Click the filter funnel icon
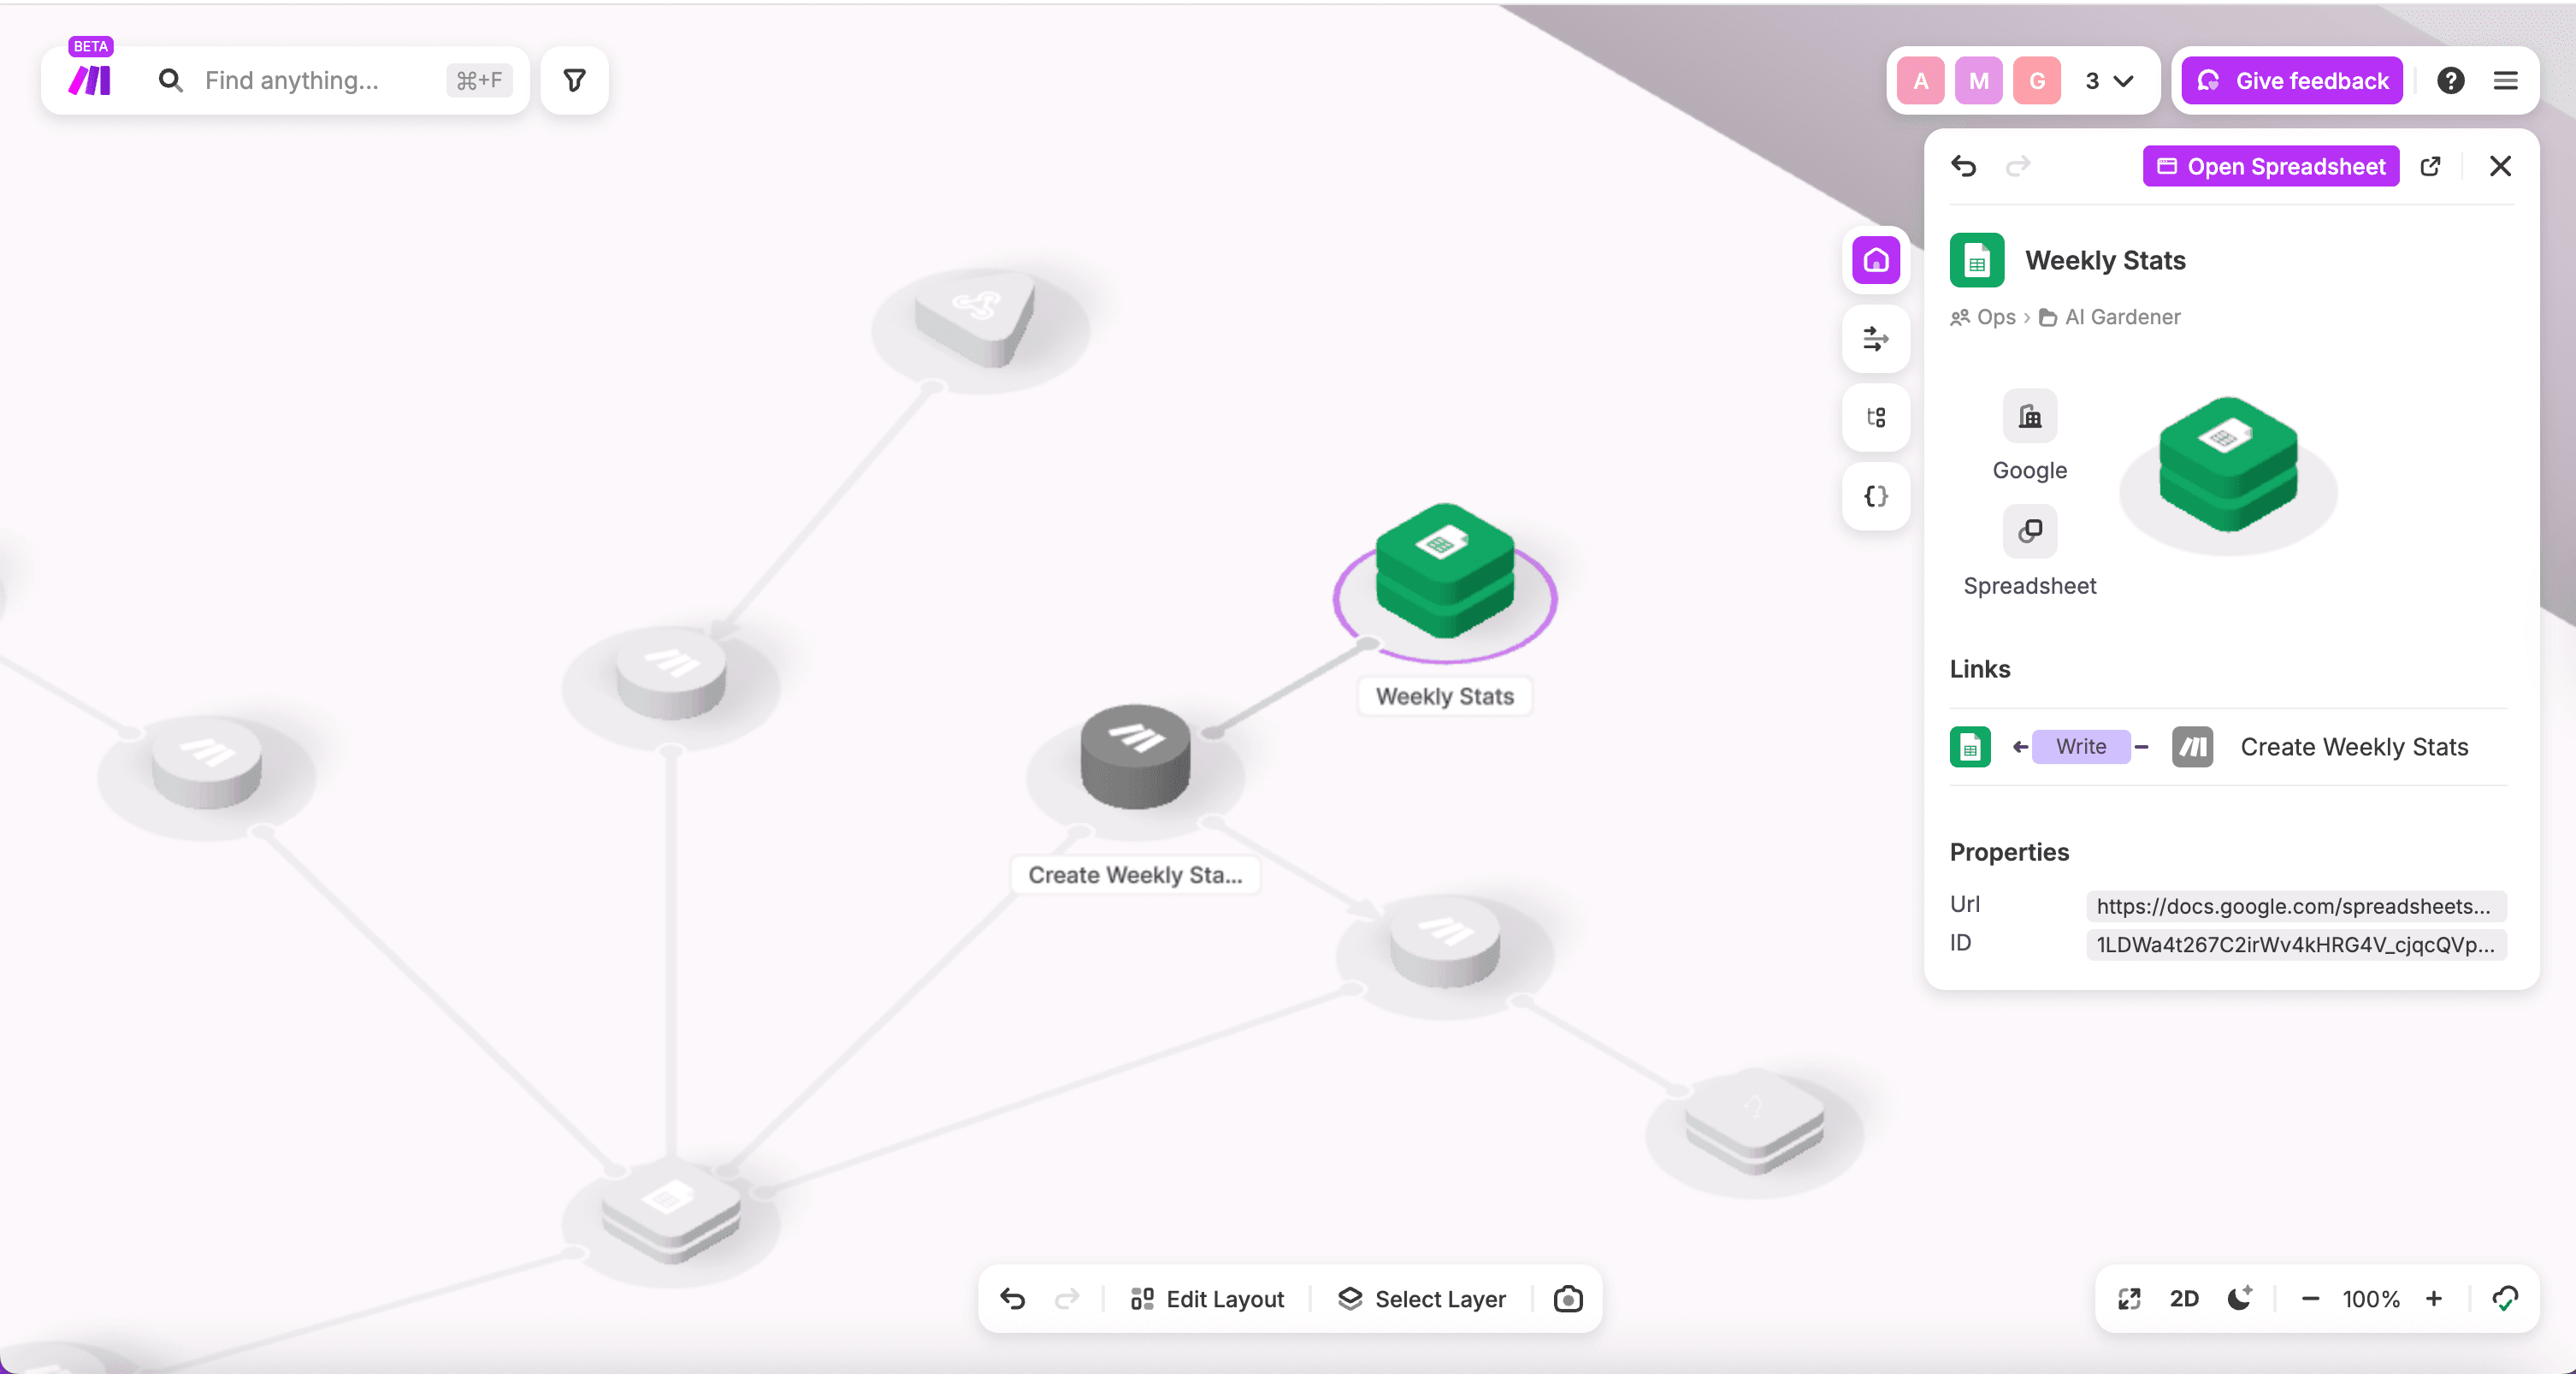The height and width of the screenshot is (1374, 2576). coord(574,80)
